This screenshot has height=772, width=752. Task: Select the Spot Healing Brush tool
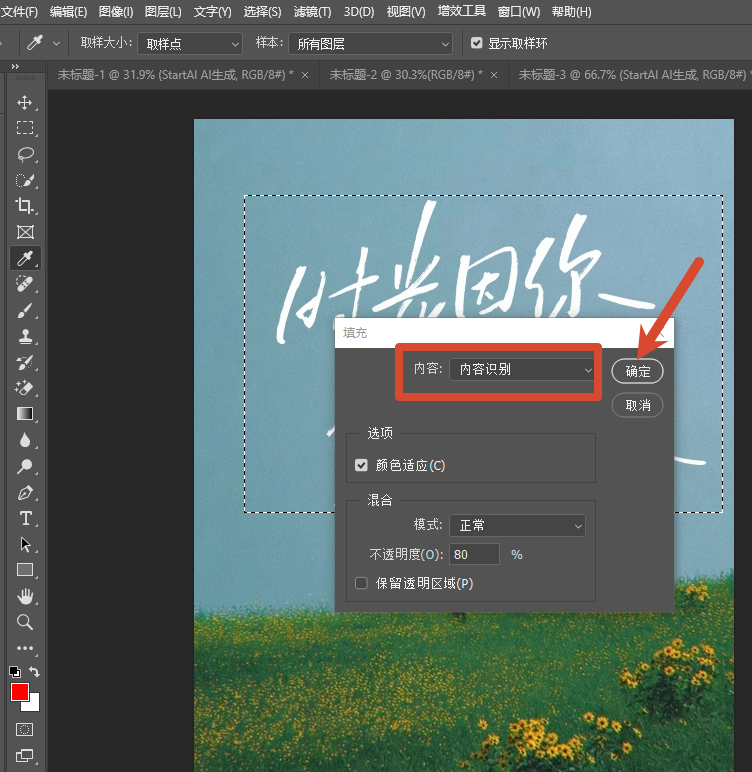(x=25, y=284)
